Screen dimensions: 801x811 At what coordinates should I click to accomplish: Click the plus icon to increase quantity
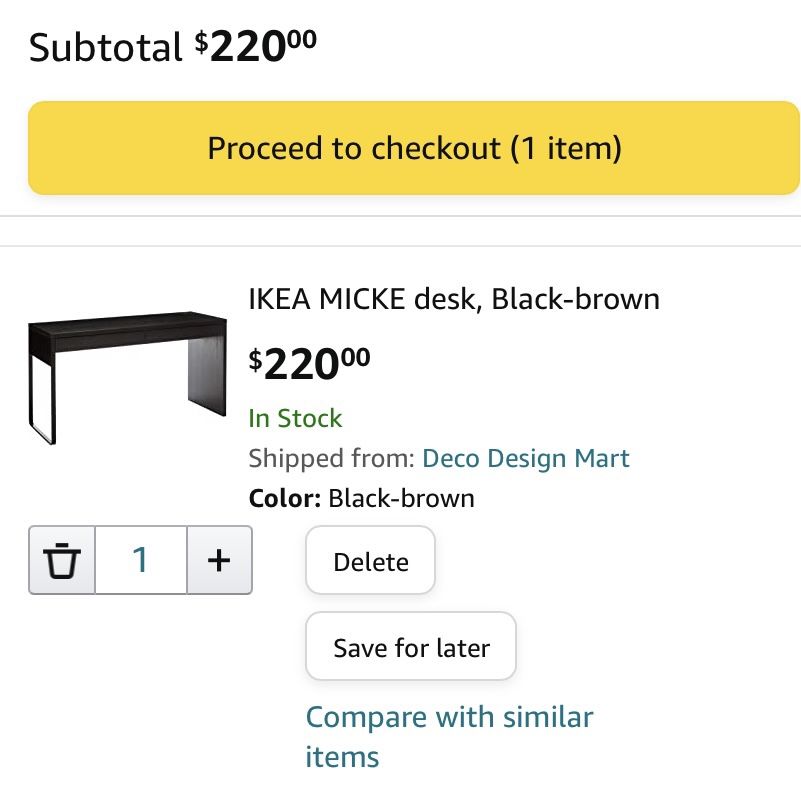pyautogui.click(x=219, y=561)
